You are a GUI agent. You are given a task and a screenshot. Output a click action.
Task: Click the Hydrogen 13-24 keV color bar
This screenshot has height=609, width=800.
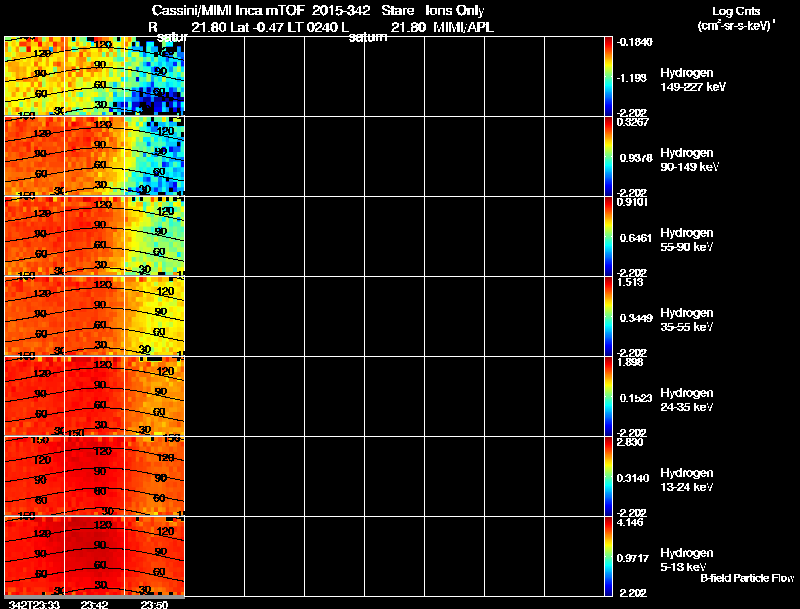click(608, 476)
